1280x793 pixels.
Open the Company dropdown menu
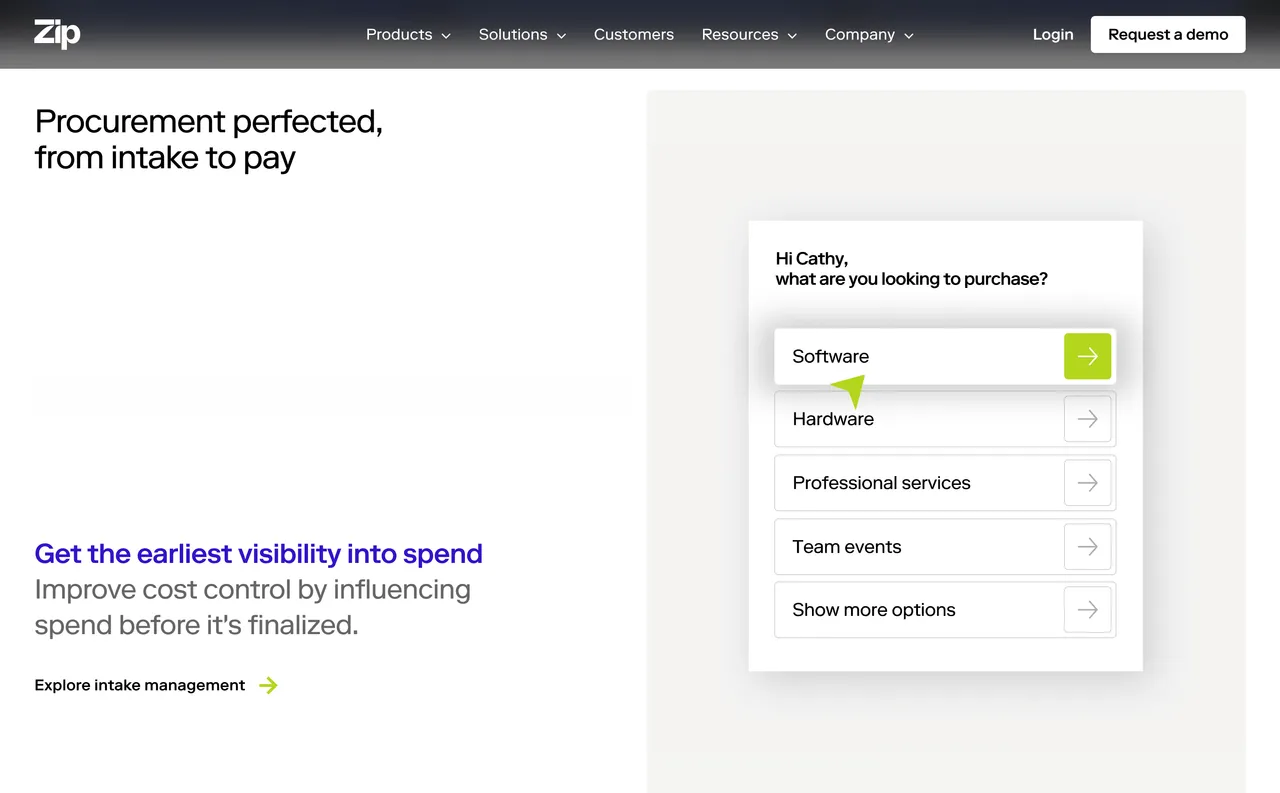coord(868,34)
